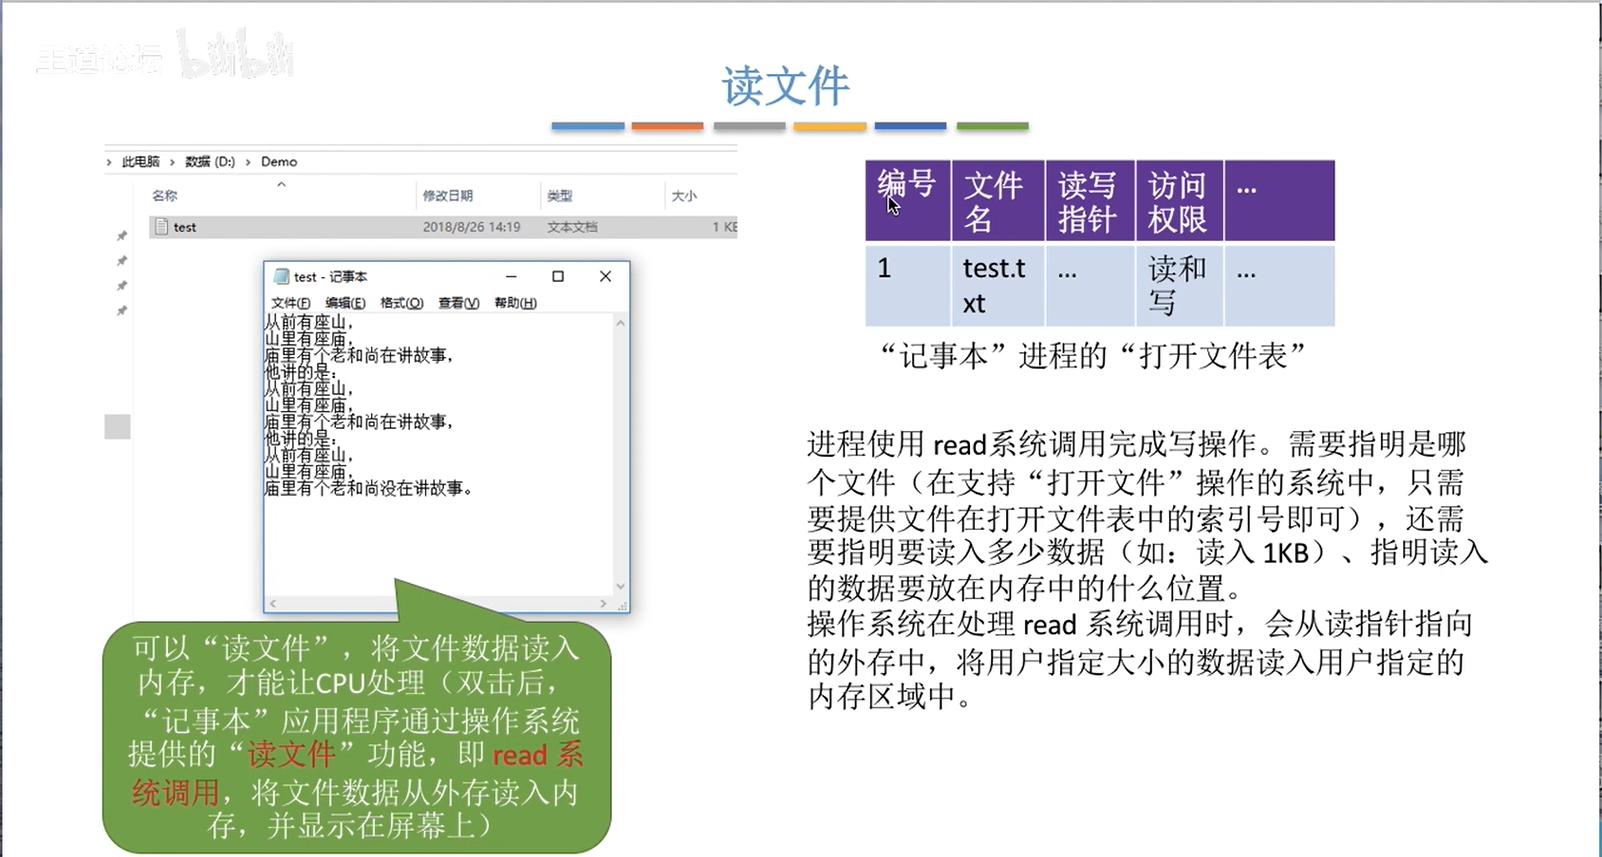Open the 帮助(H) menu in Notepad

coord(515,303)
